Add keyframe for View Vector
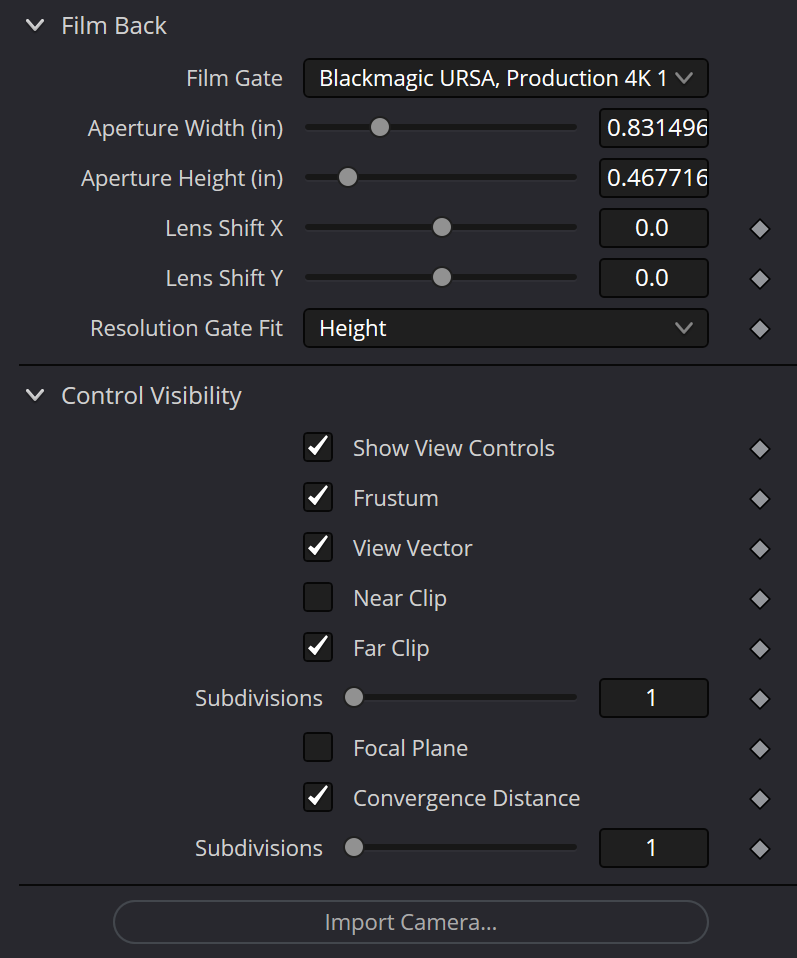Image resolution: width=797 pixels, height=958 pixels. pos(760,549)
